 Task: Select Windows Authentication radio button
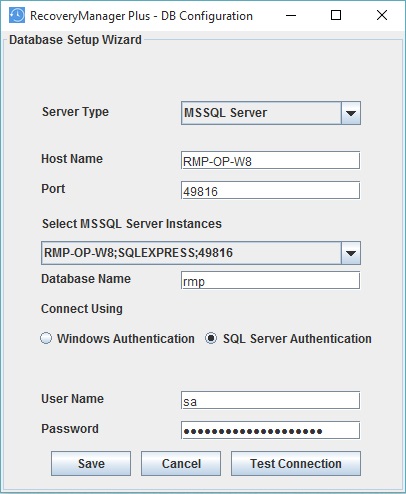pos(46,338)
